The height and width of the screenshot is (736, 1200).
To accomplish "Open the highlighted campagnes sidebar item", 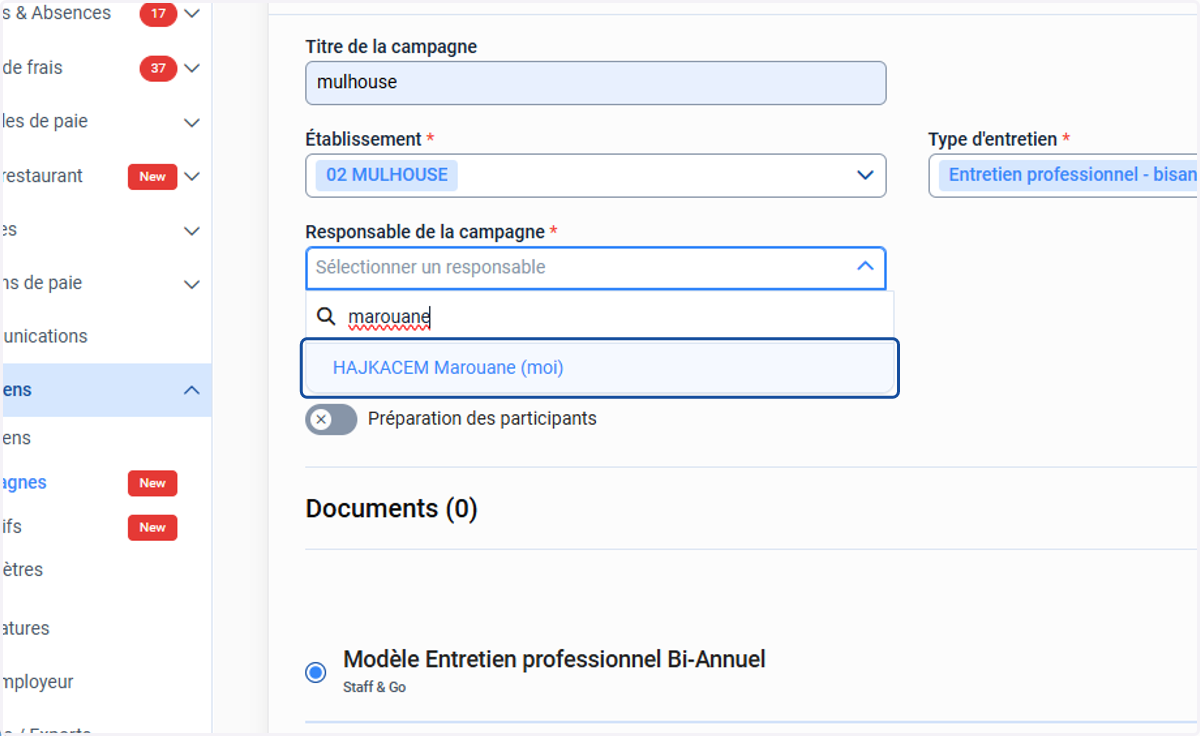I will [24, 482].
